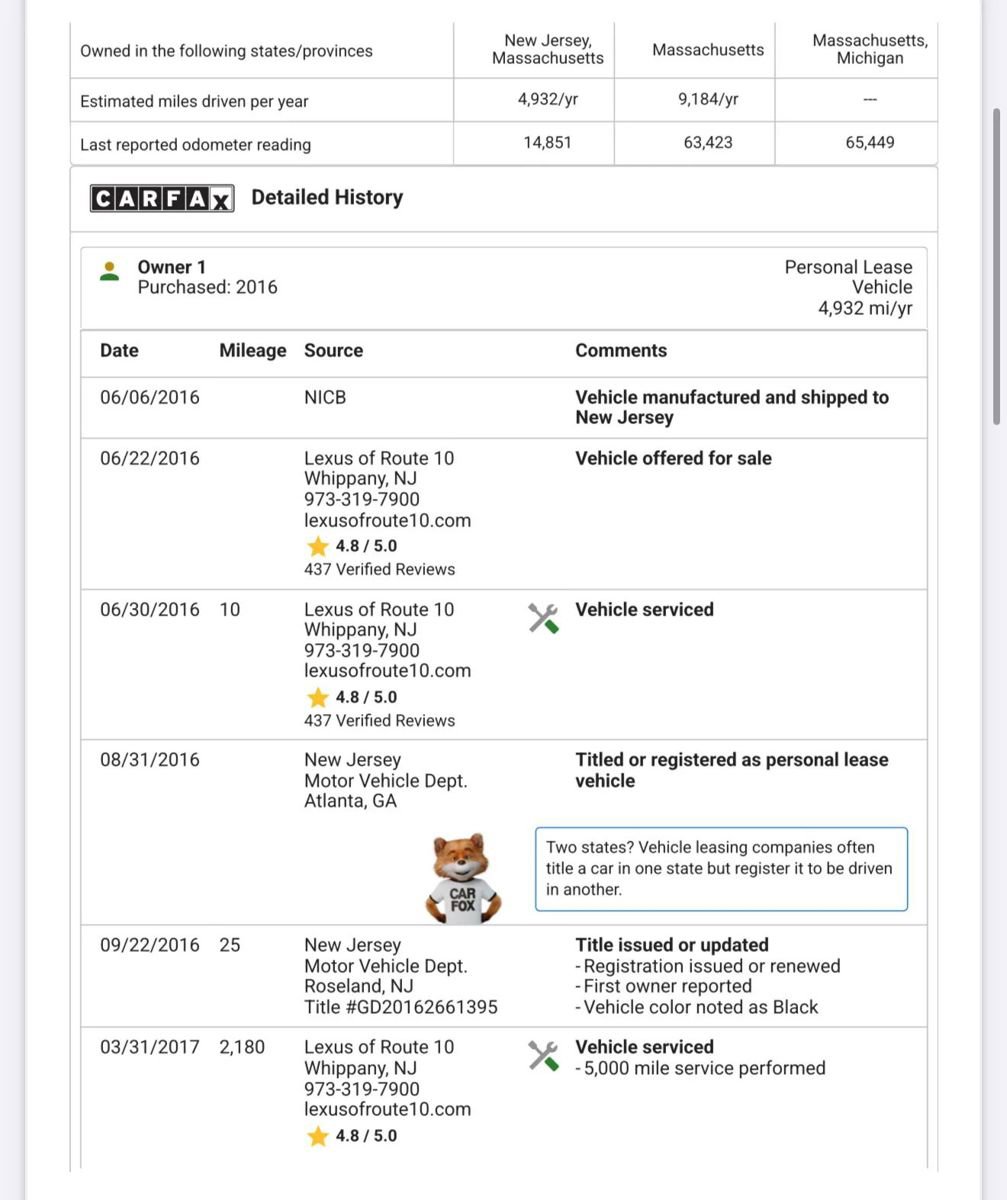Open lexusofroute10.com link in 06/22/2016 entry
This screenshot has width=1007, height=1200.
coord(387,520)
